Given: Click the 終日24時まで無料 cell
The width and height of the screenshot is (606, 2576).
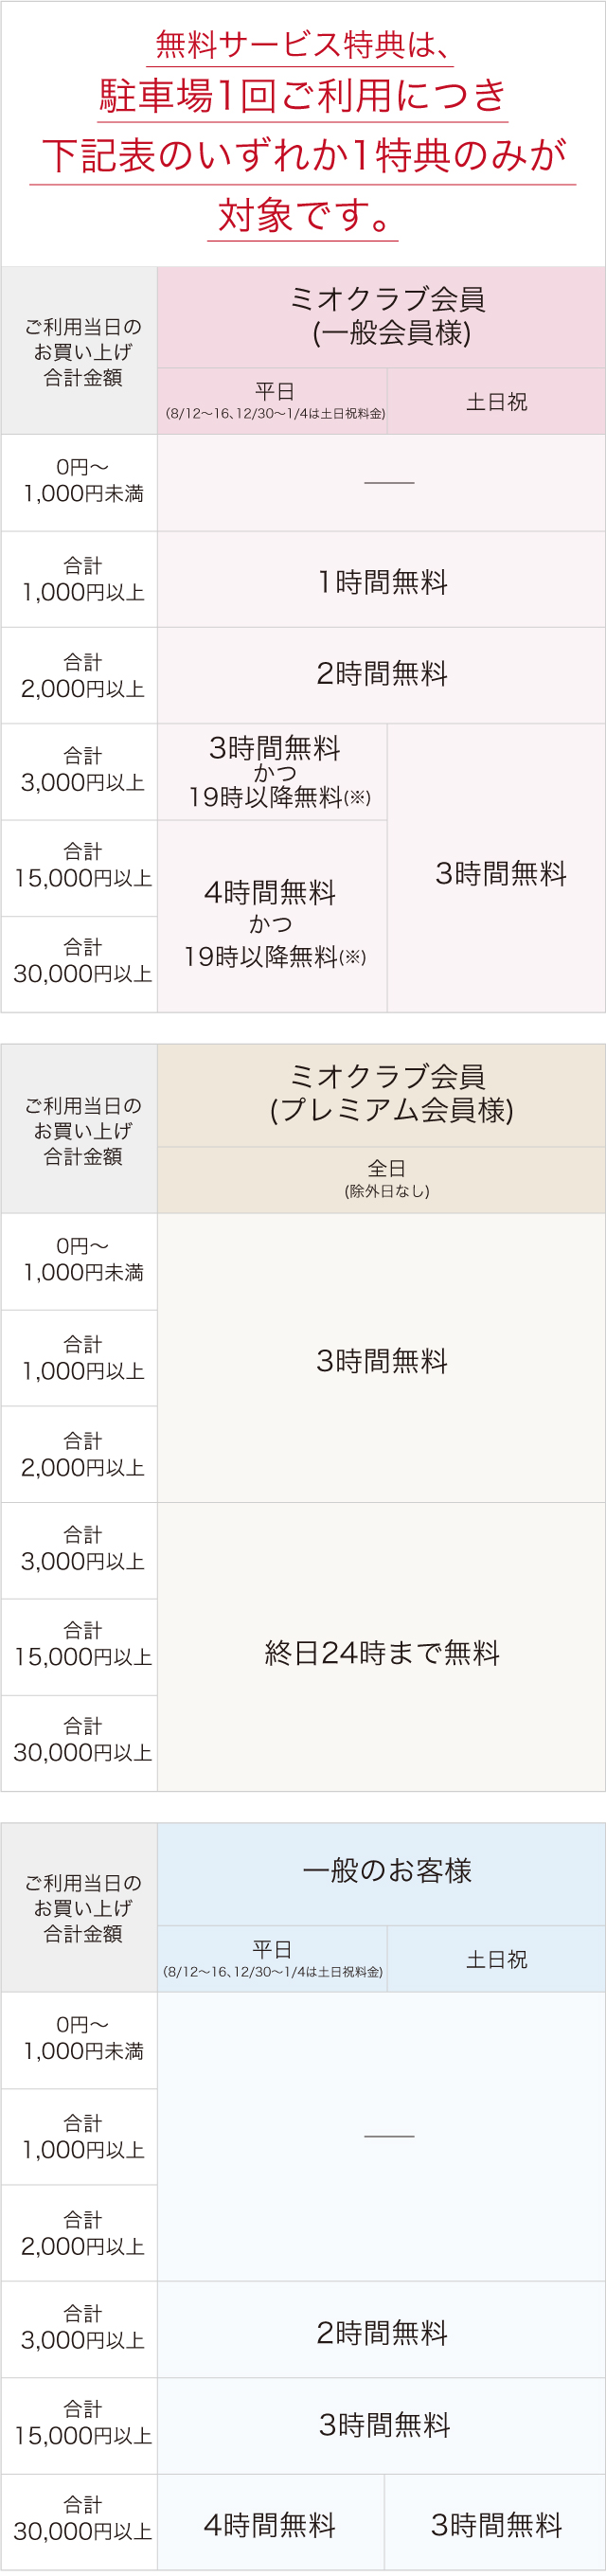Looking at the screenshot, I should pos(382,1653).
